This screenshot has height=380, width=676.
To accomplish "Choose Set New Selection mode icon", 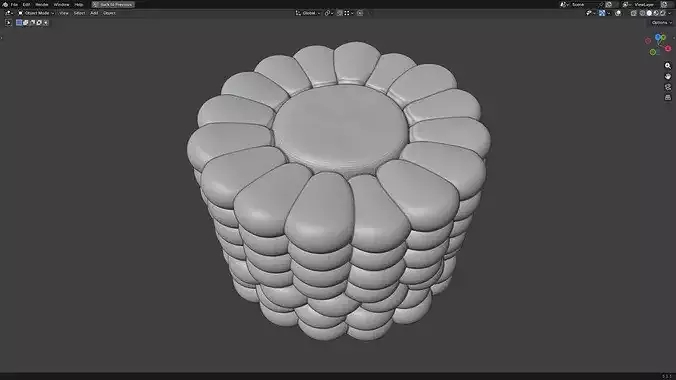I will [x=19, y=22].
